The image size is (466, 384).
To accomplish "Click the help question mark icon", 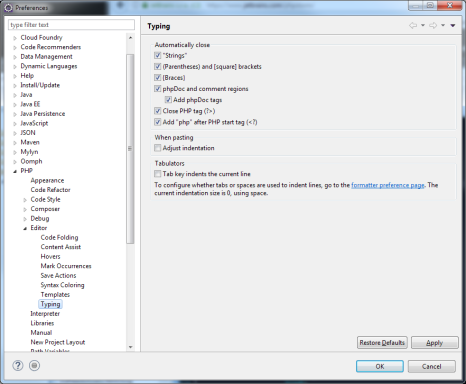I will tap(18, 366).
